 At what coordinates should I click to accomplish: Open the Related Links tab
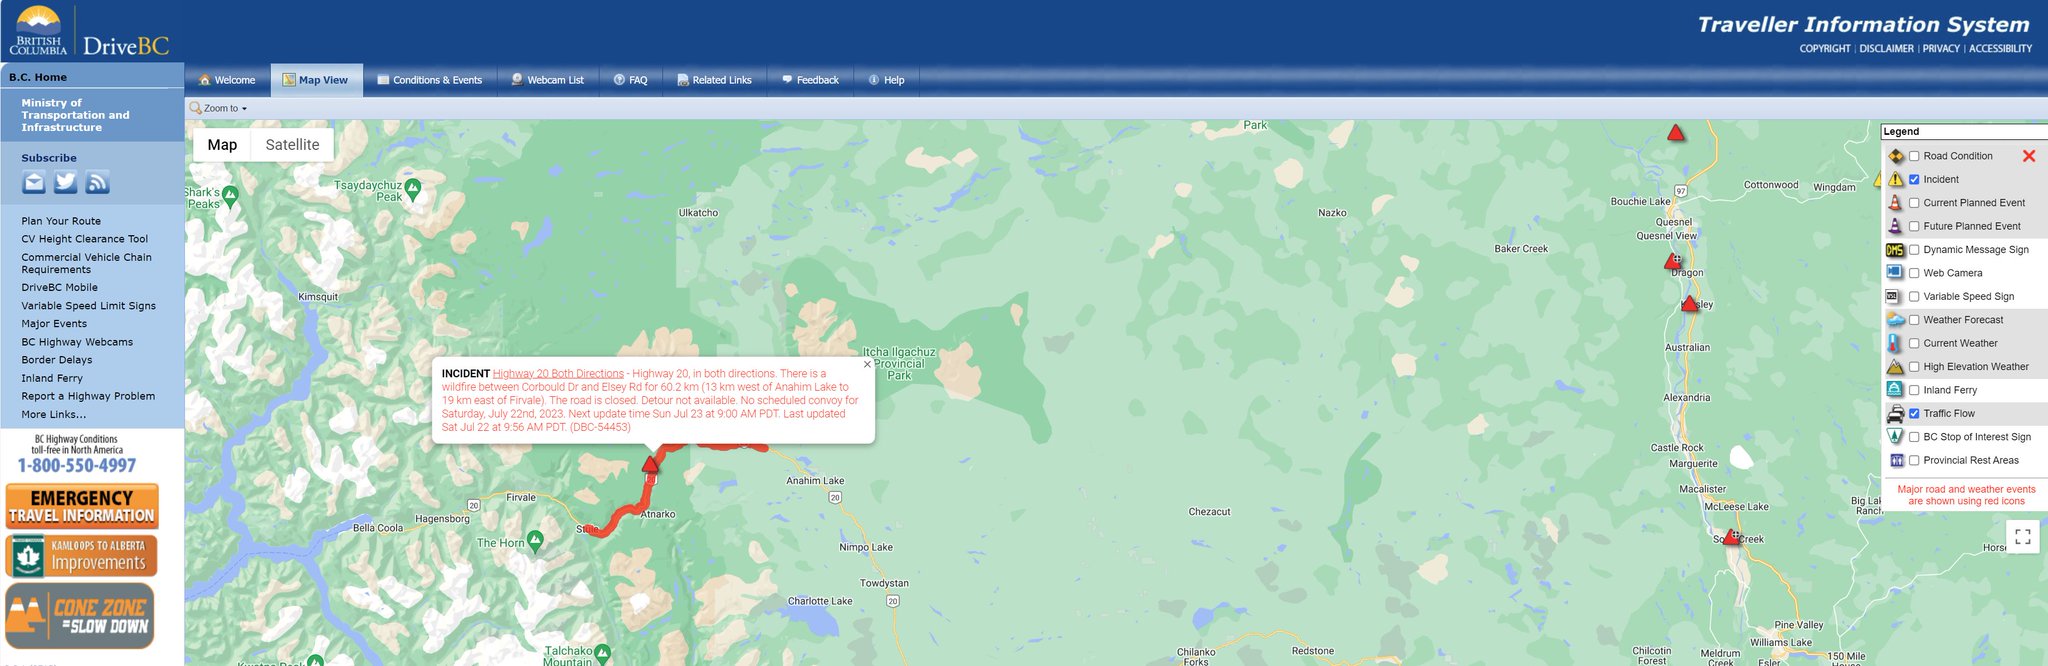click(714, 80)
